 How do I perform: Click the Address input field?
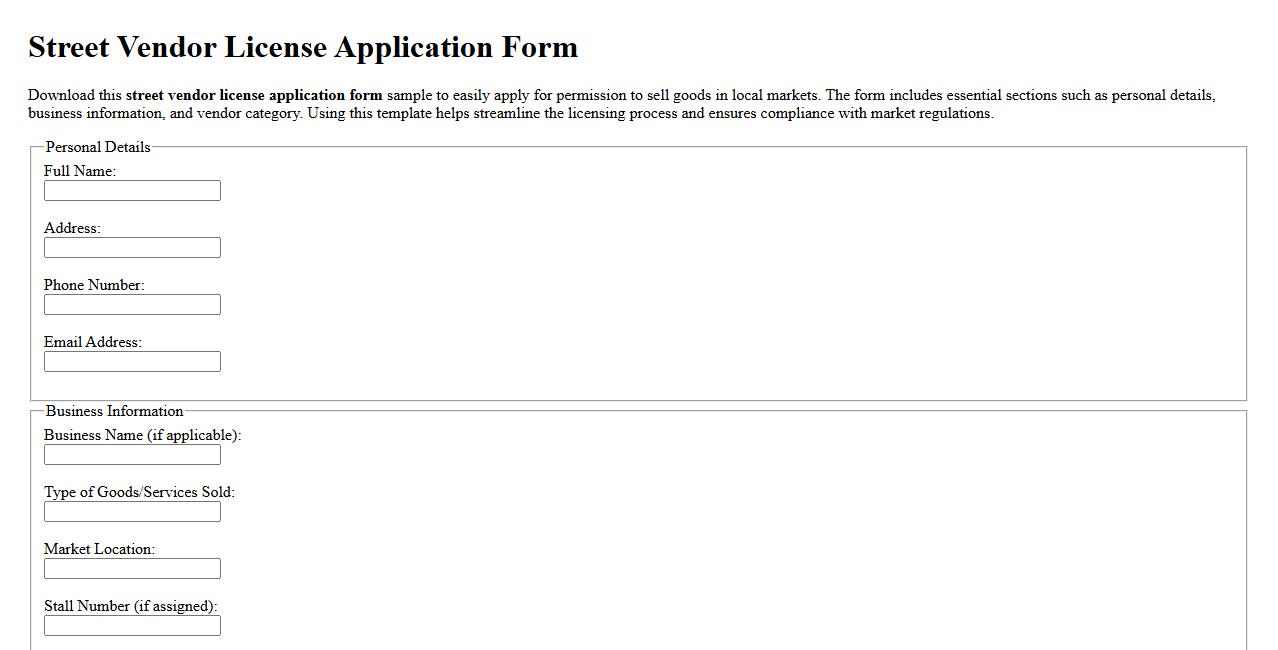[x=131, y=247]
